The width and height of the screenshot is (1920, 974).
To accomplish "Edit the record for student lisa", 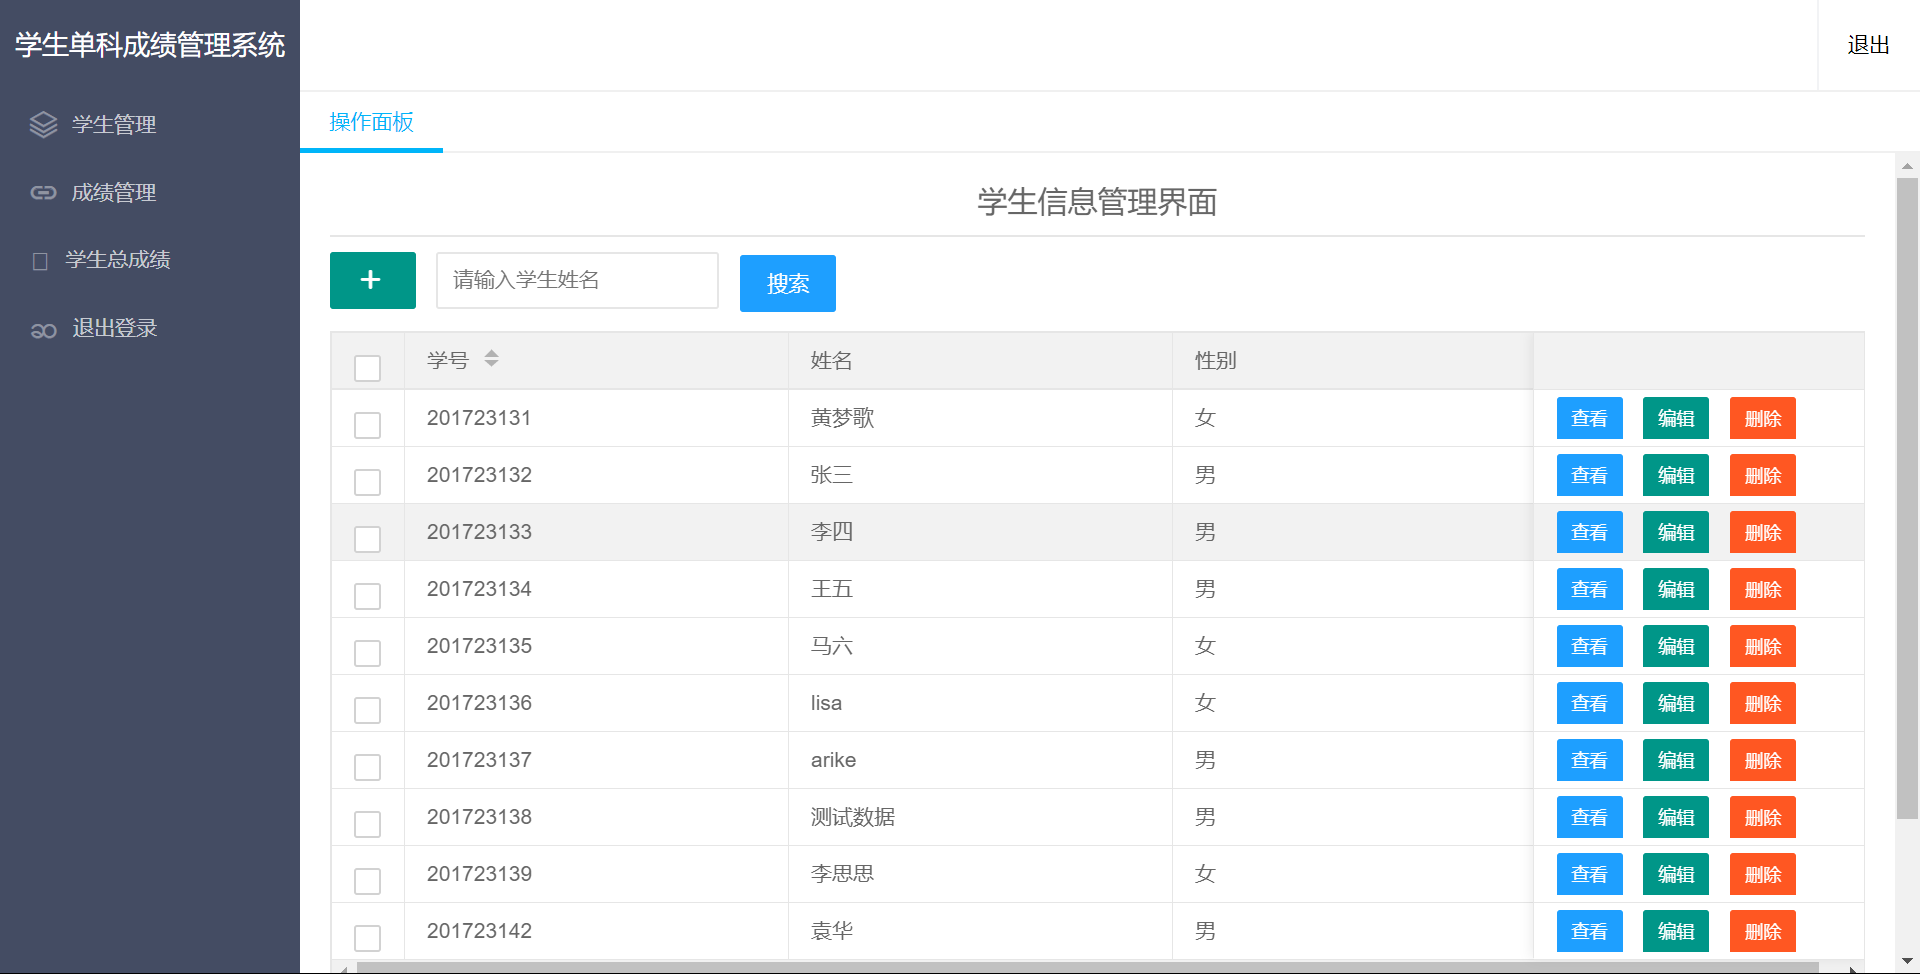I will click(1675, 703).
